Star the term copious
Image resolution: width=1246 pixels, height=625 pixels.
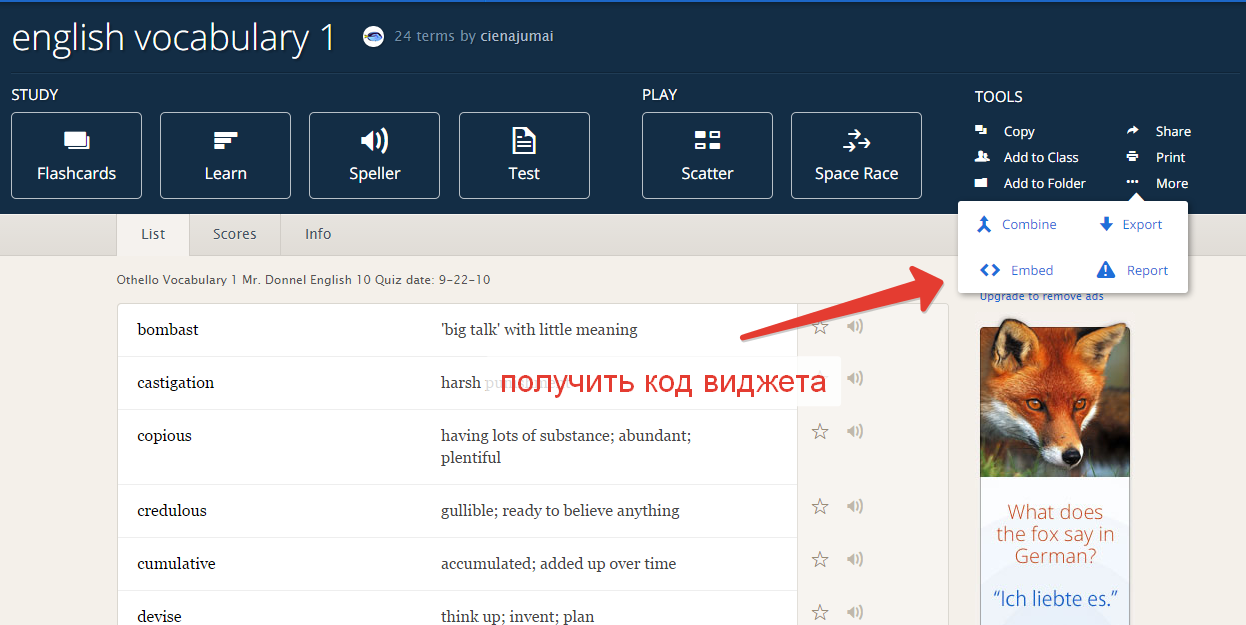(820, 432)
